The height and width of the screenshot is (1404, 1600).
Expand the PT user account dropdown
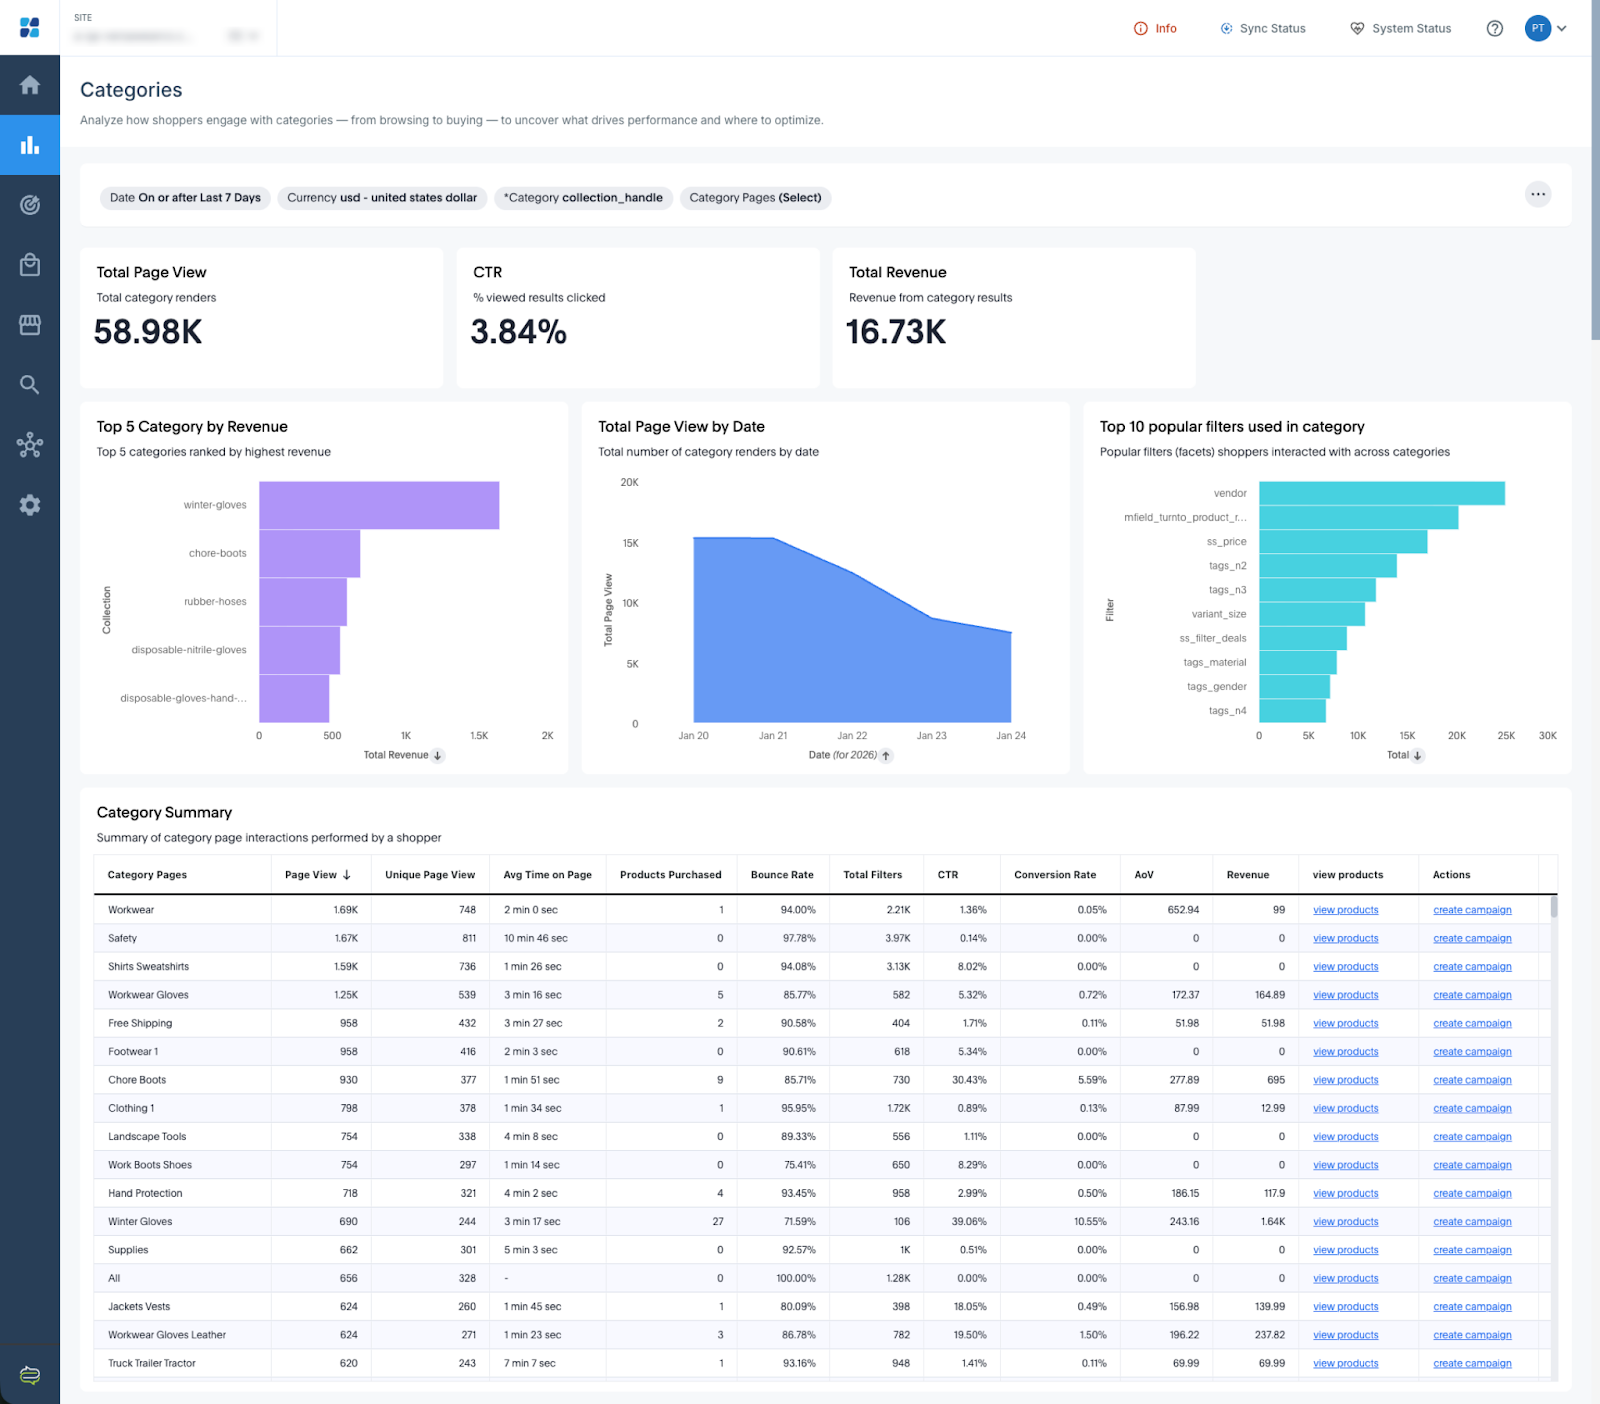coord(1546,28)
